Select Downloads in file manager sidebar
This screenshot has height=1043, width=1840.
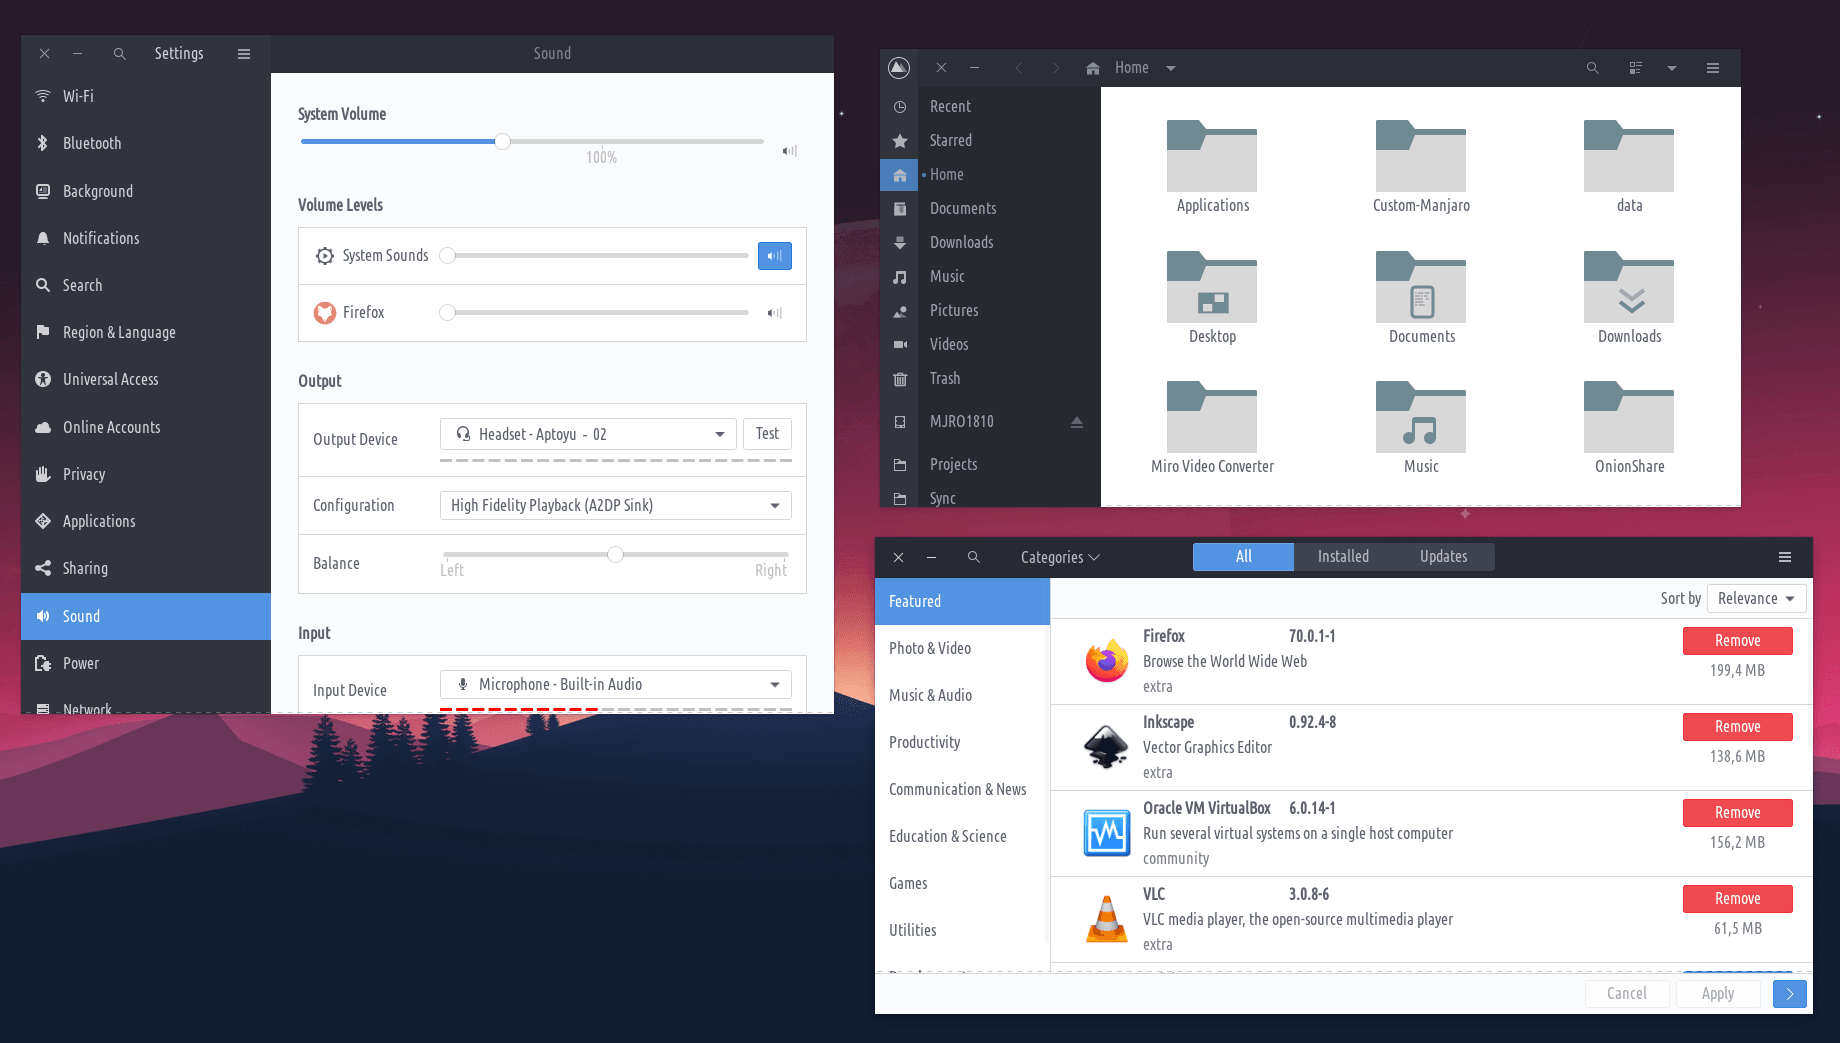(x=961, y=243)
